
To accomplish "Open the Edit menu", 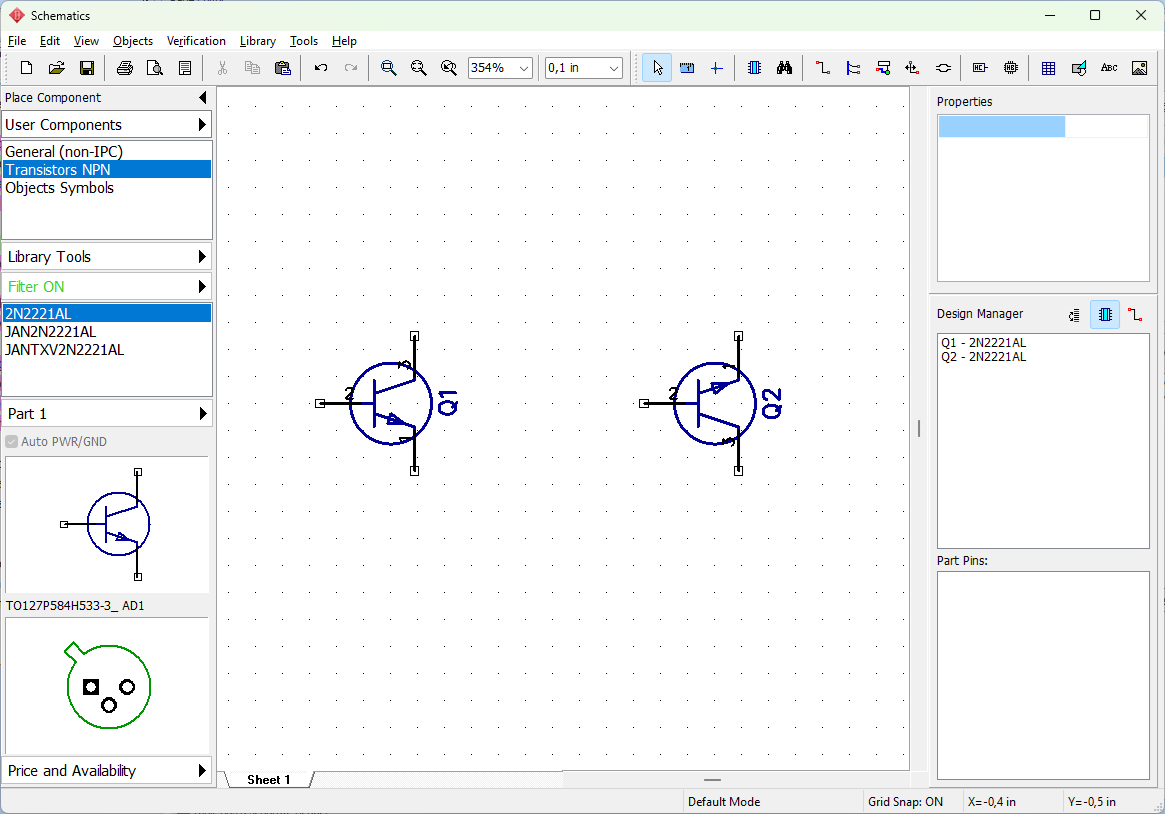I will click(x=50, y=41).
